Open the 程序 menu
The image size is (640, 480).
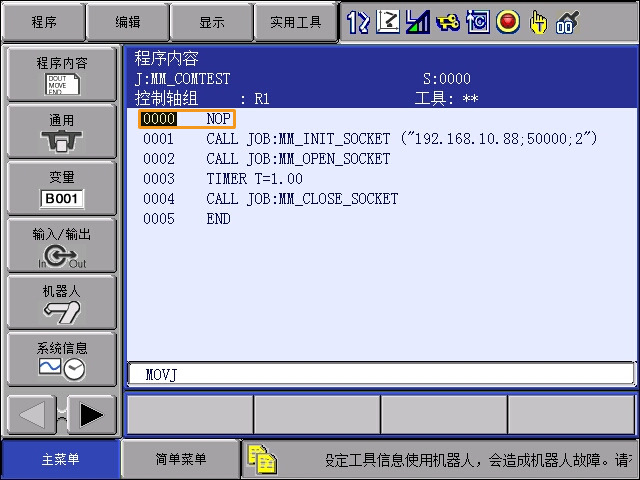[x=44, y=22]
